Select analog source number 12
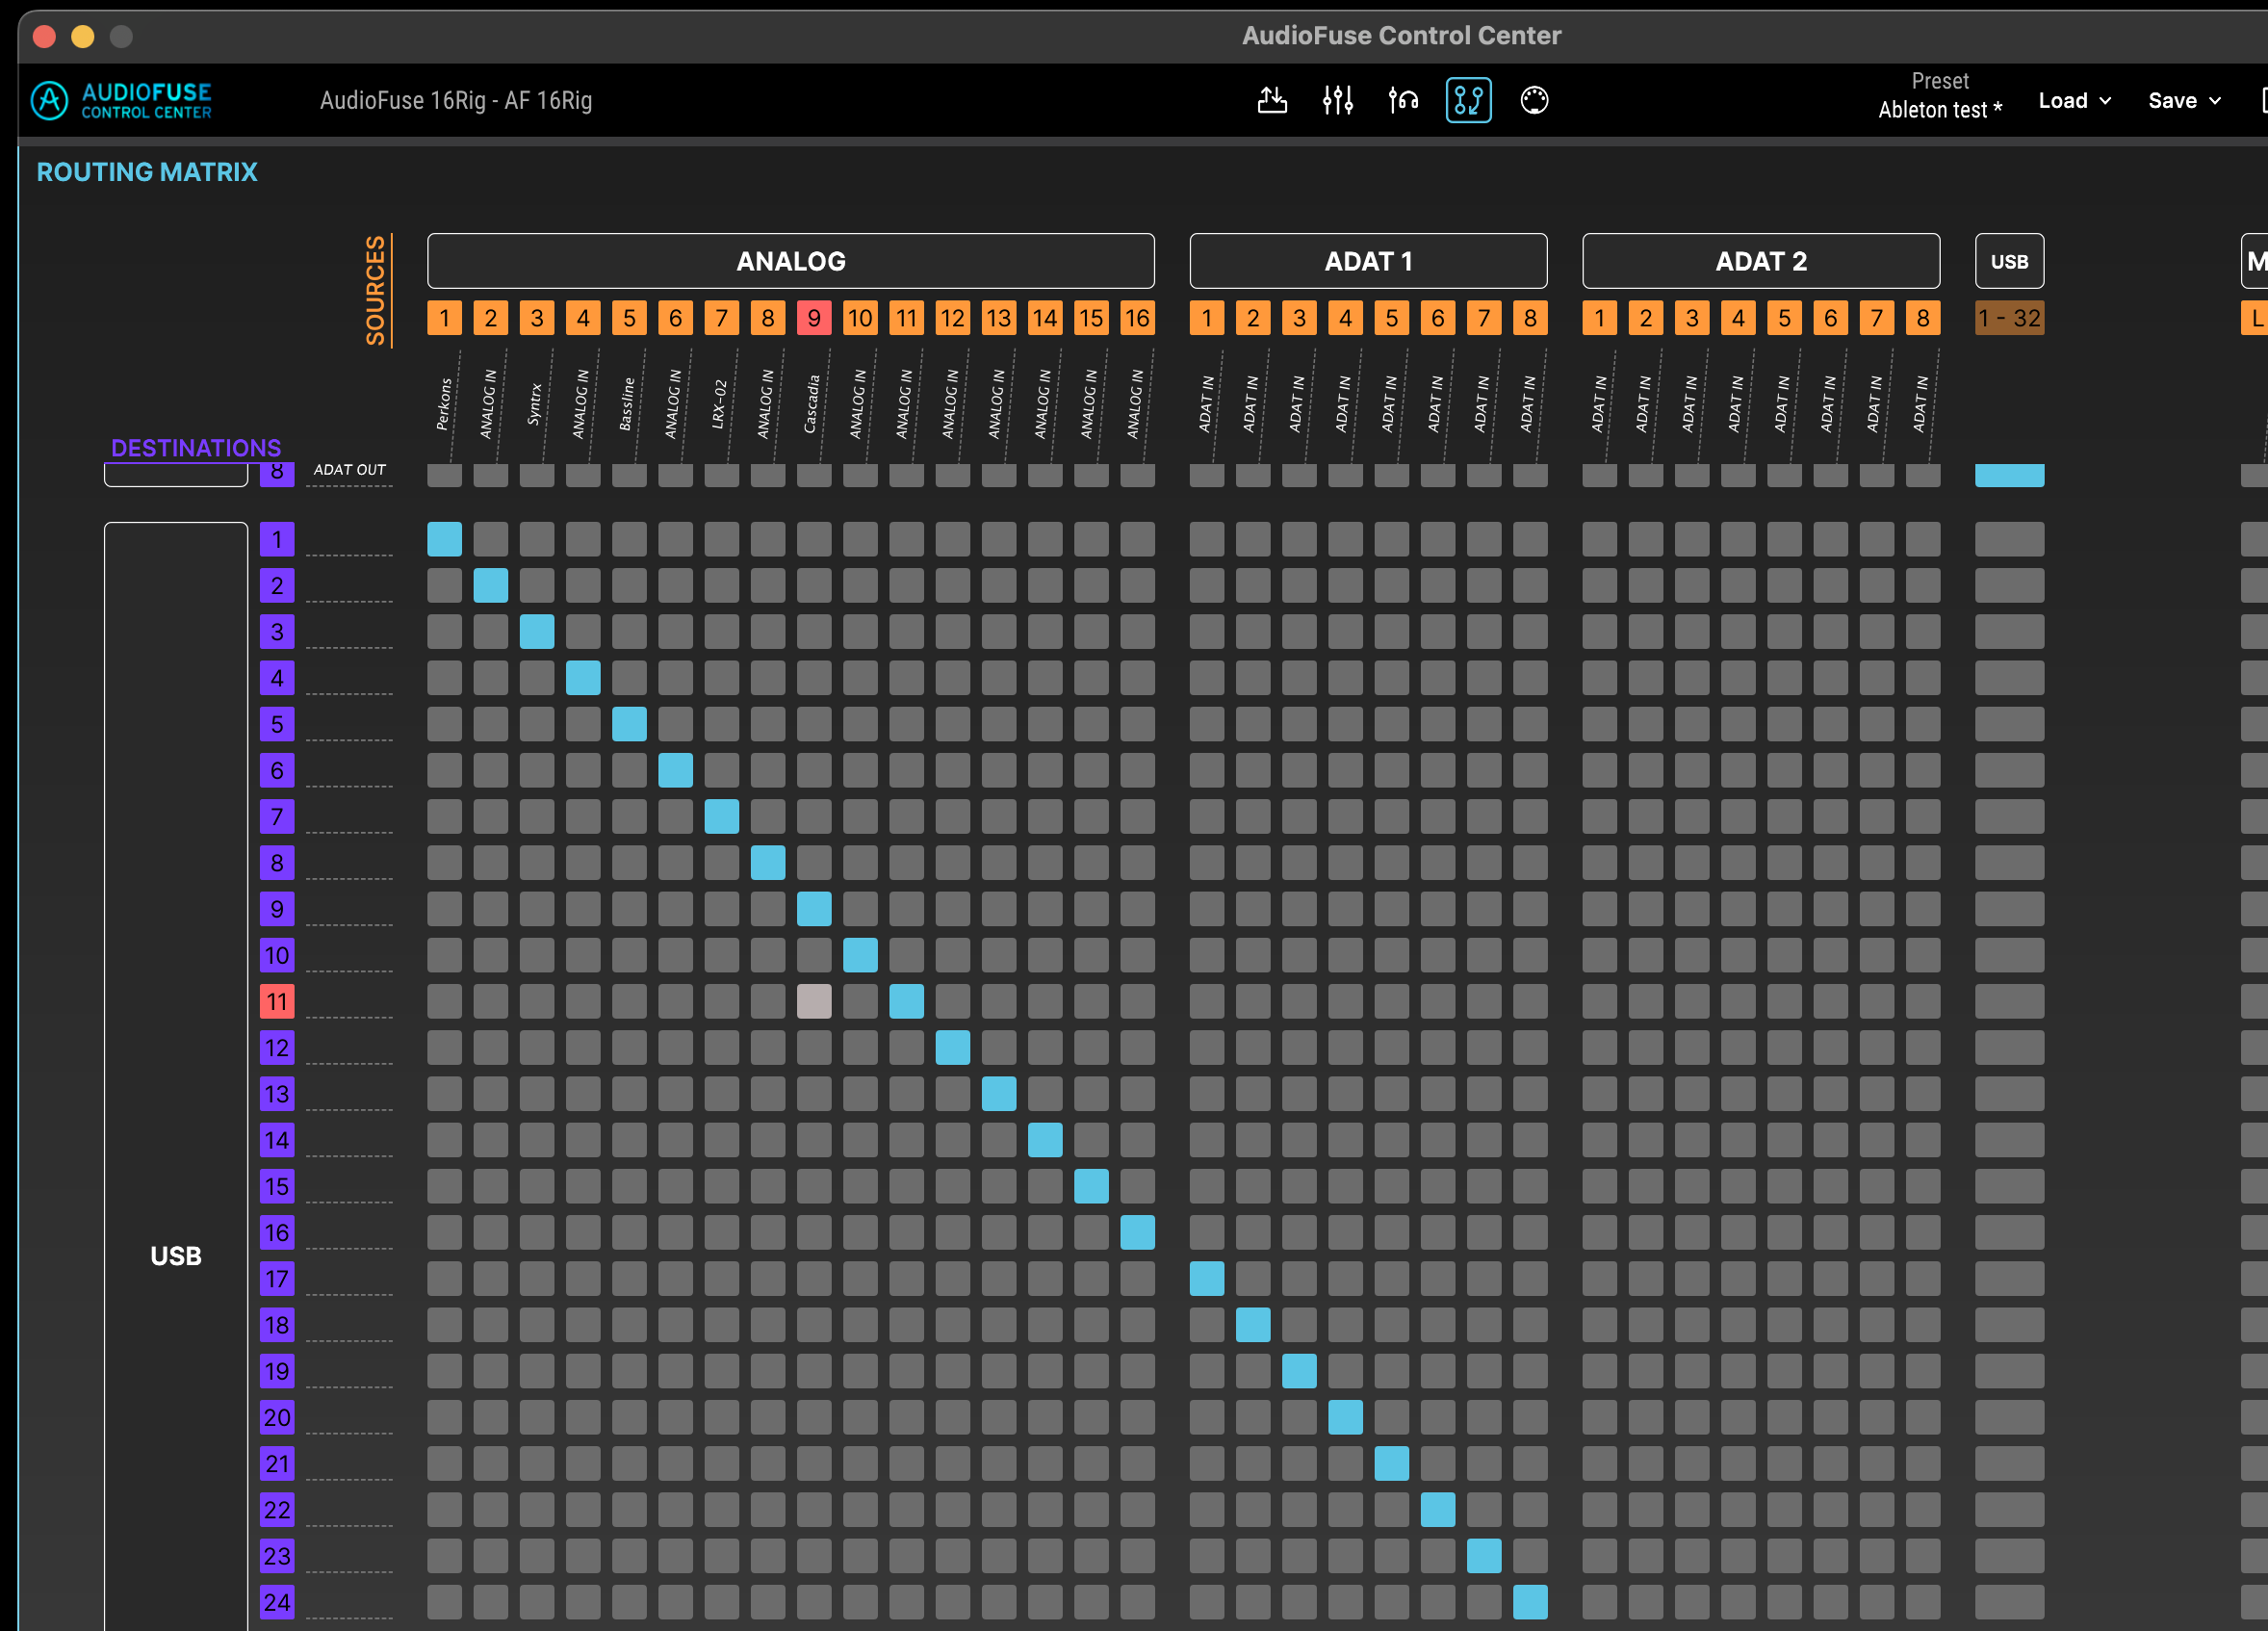 pyautogui.click(x=952, y=318)
